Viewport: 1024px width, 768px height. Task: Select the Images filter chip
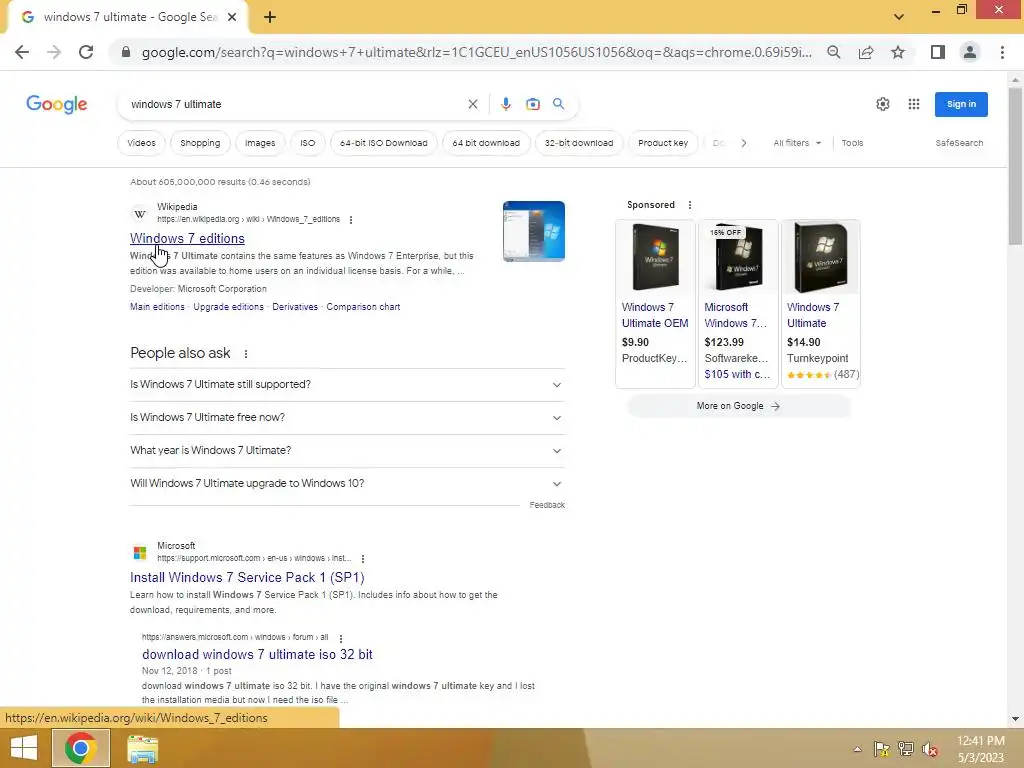260,143
